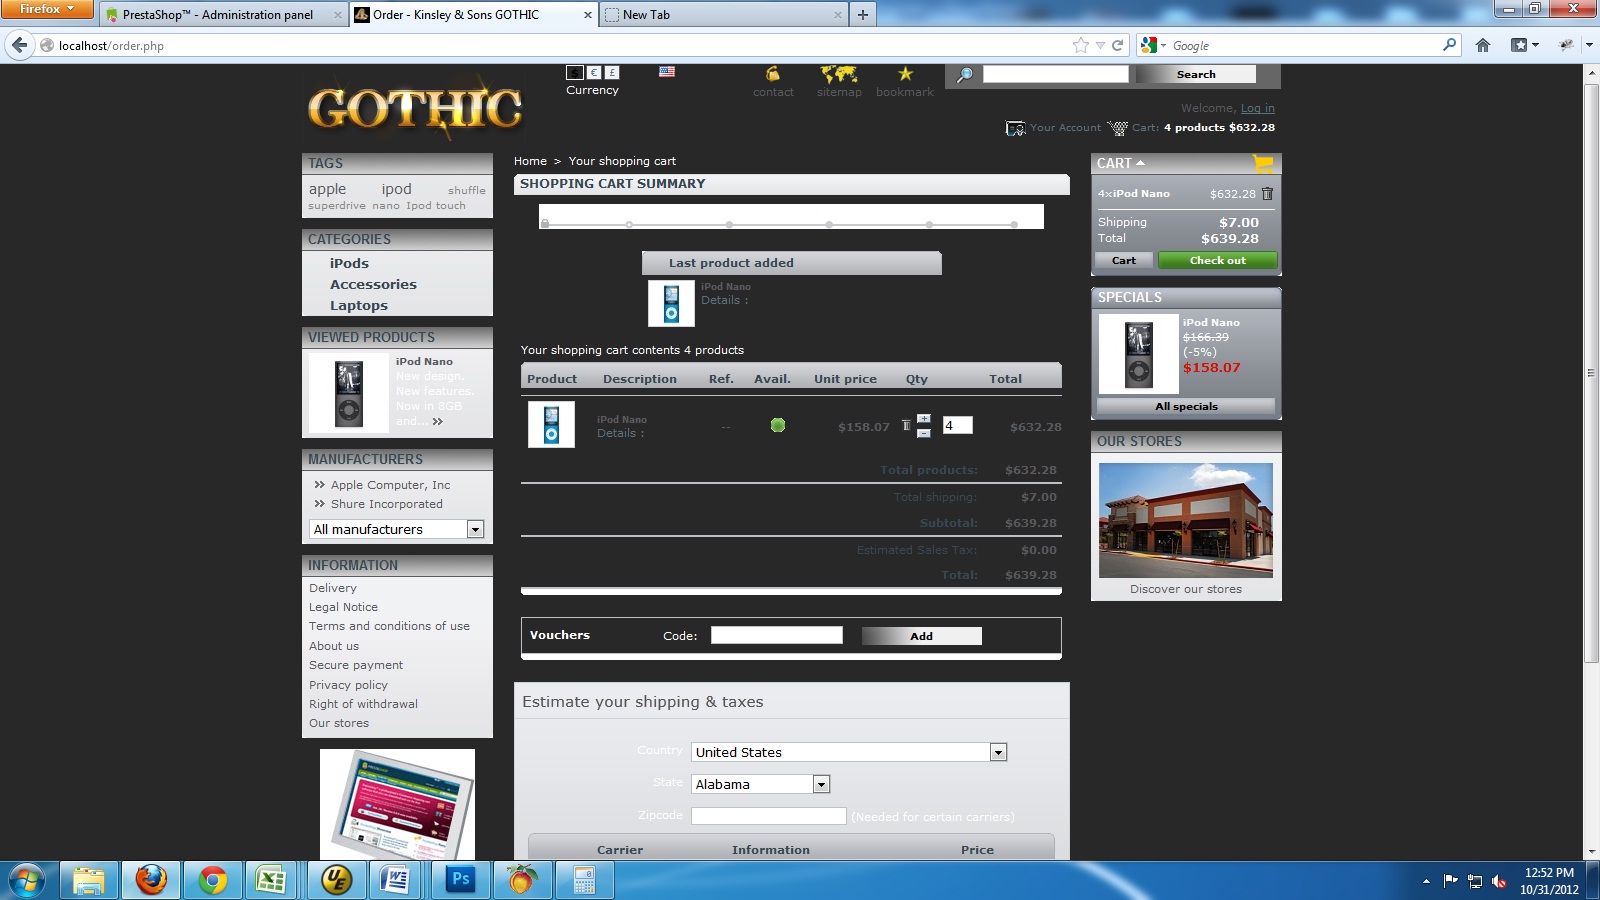Click the Cart button in CART block
The width and height of the screenshot is (1600, 900).
coord(1124,260)
